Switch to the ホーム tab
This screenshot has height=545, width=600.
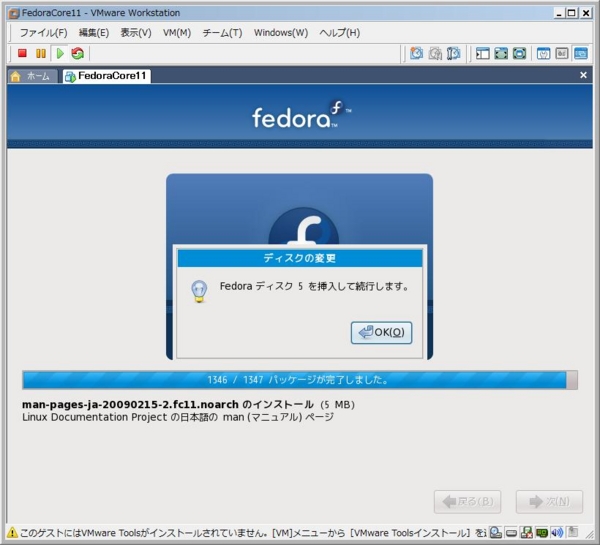click(x=32, y=76)
